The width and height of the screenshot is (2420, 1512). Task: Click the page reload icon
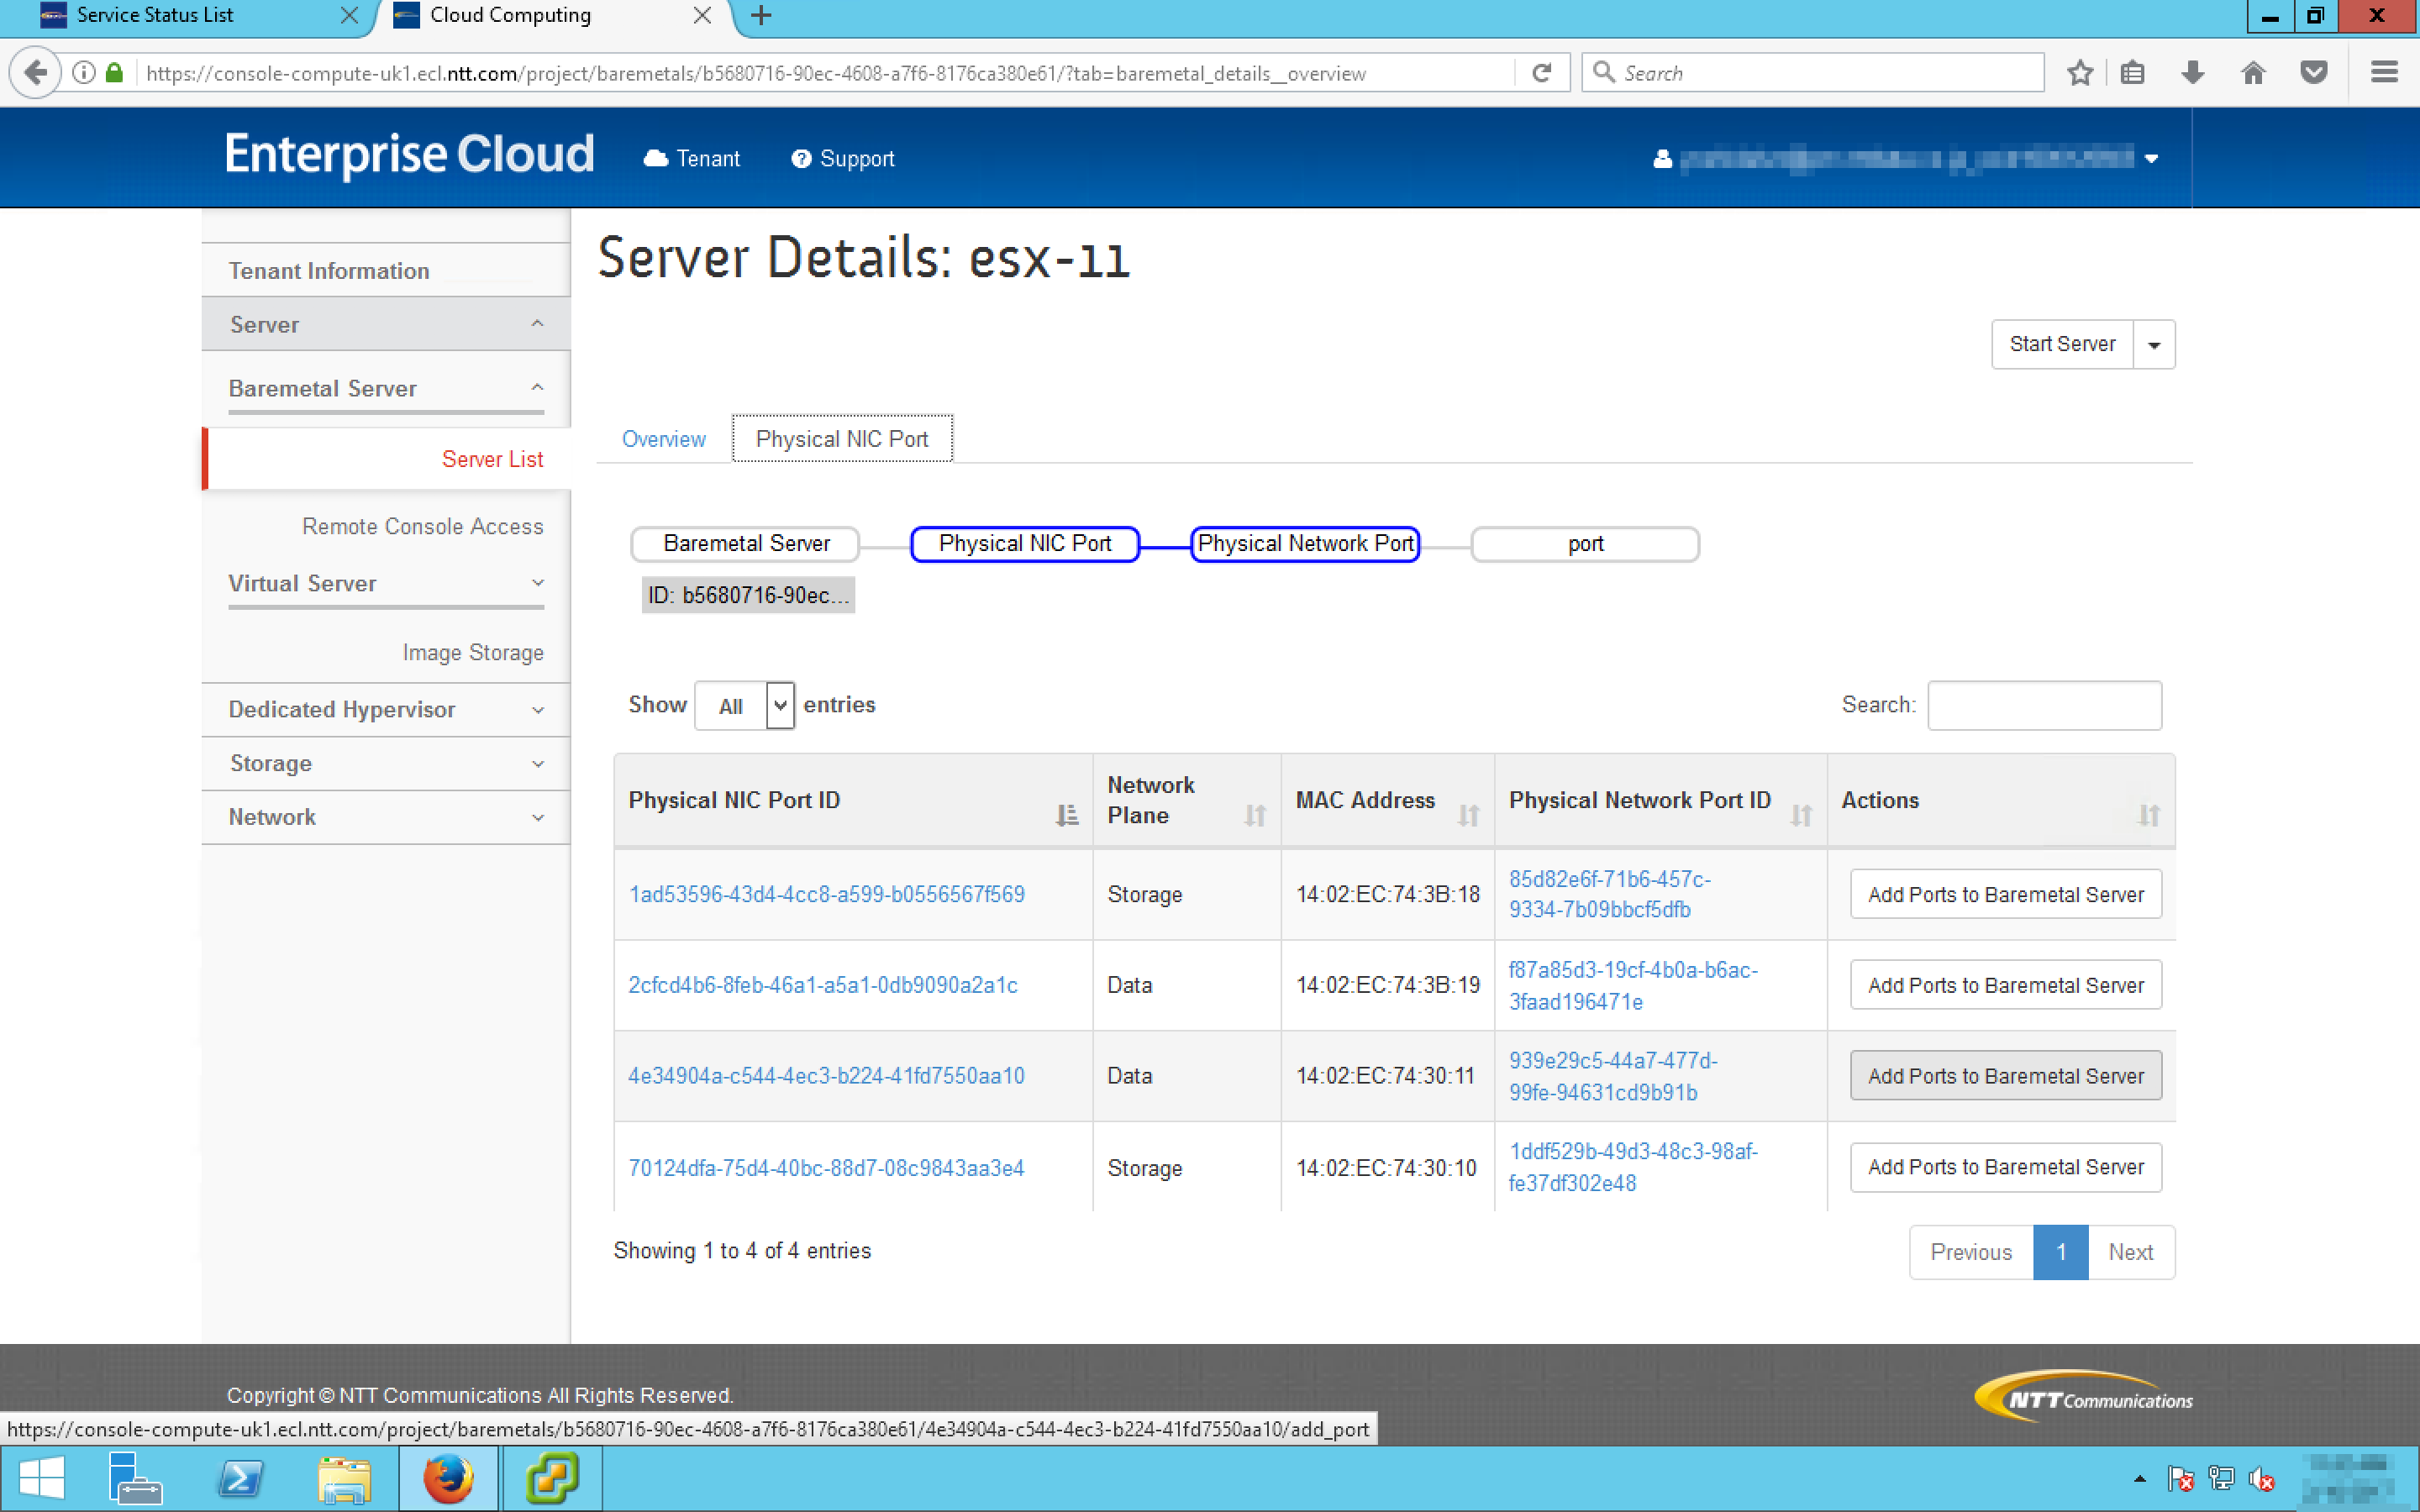click(1541, 73)
